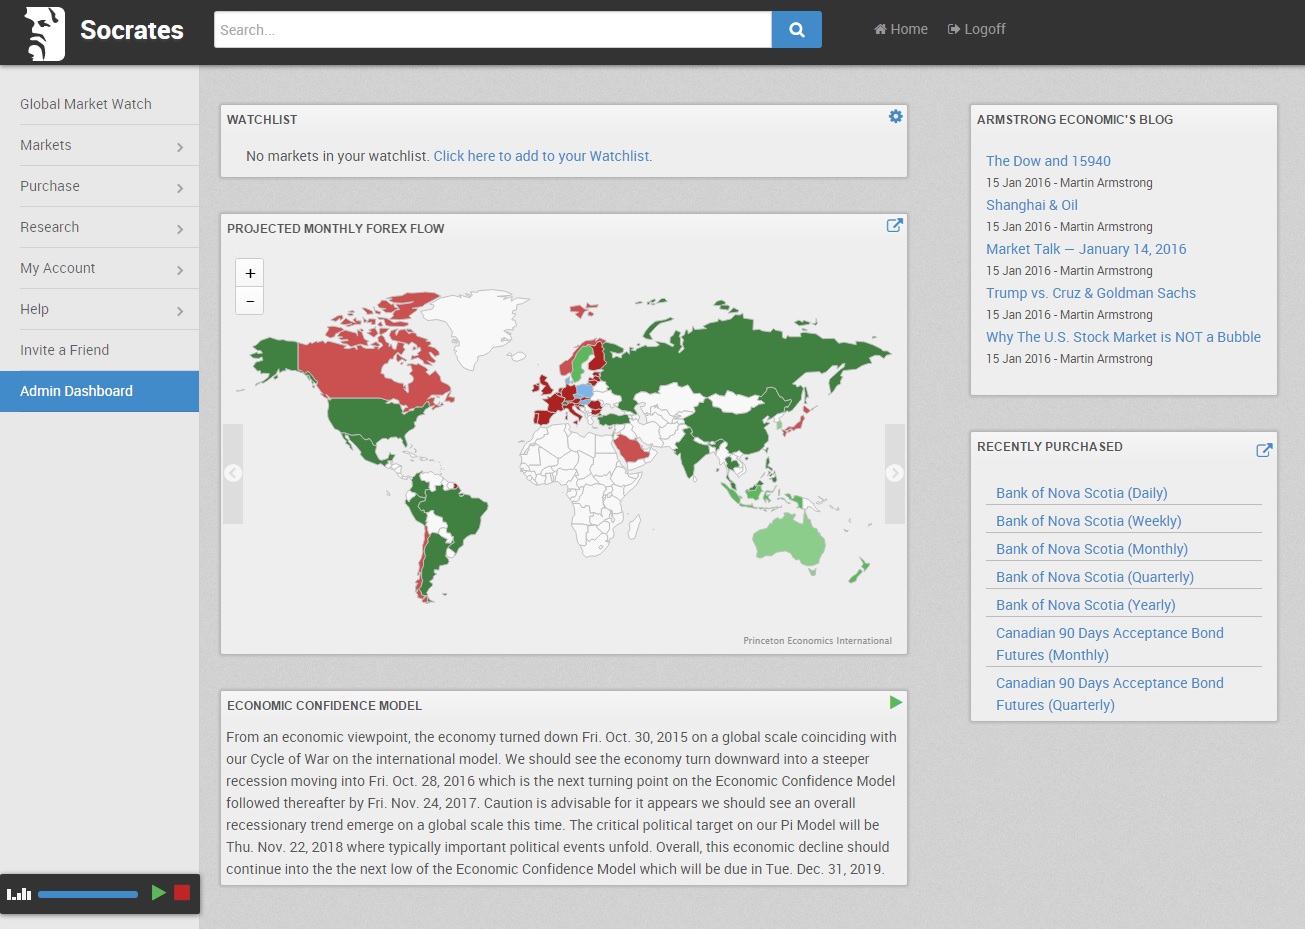
Task: Open blog post Shanghai & Oil
Action: click(x=1032, y=205)
